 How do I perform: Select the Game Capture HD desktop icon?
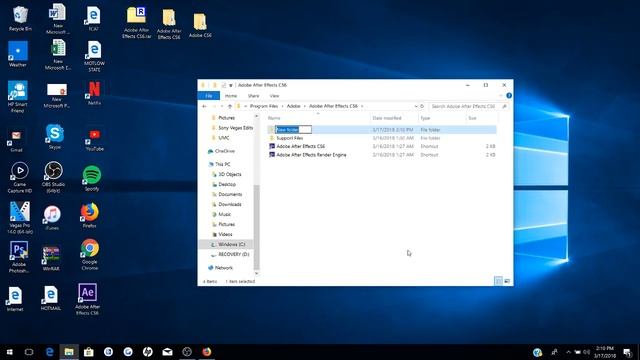20,177
